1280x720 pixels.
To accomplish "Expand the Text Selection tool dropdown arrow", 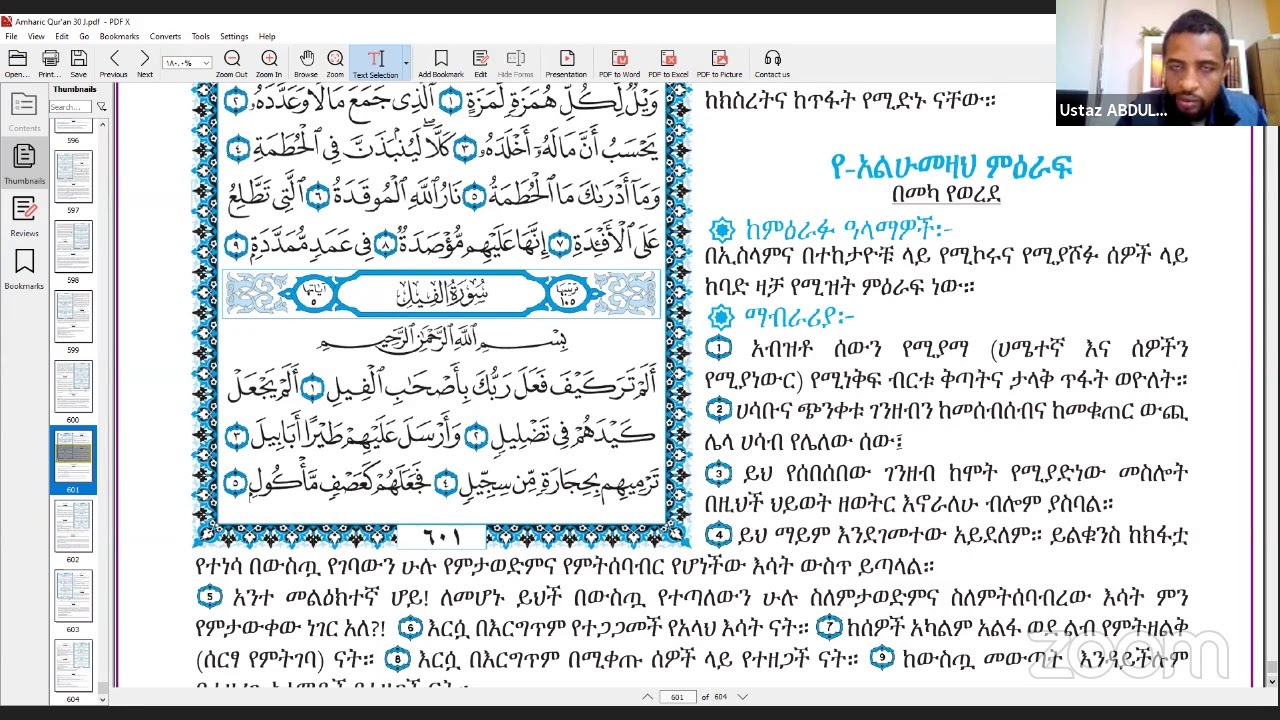I will coord(405,62).
